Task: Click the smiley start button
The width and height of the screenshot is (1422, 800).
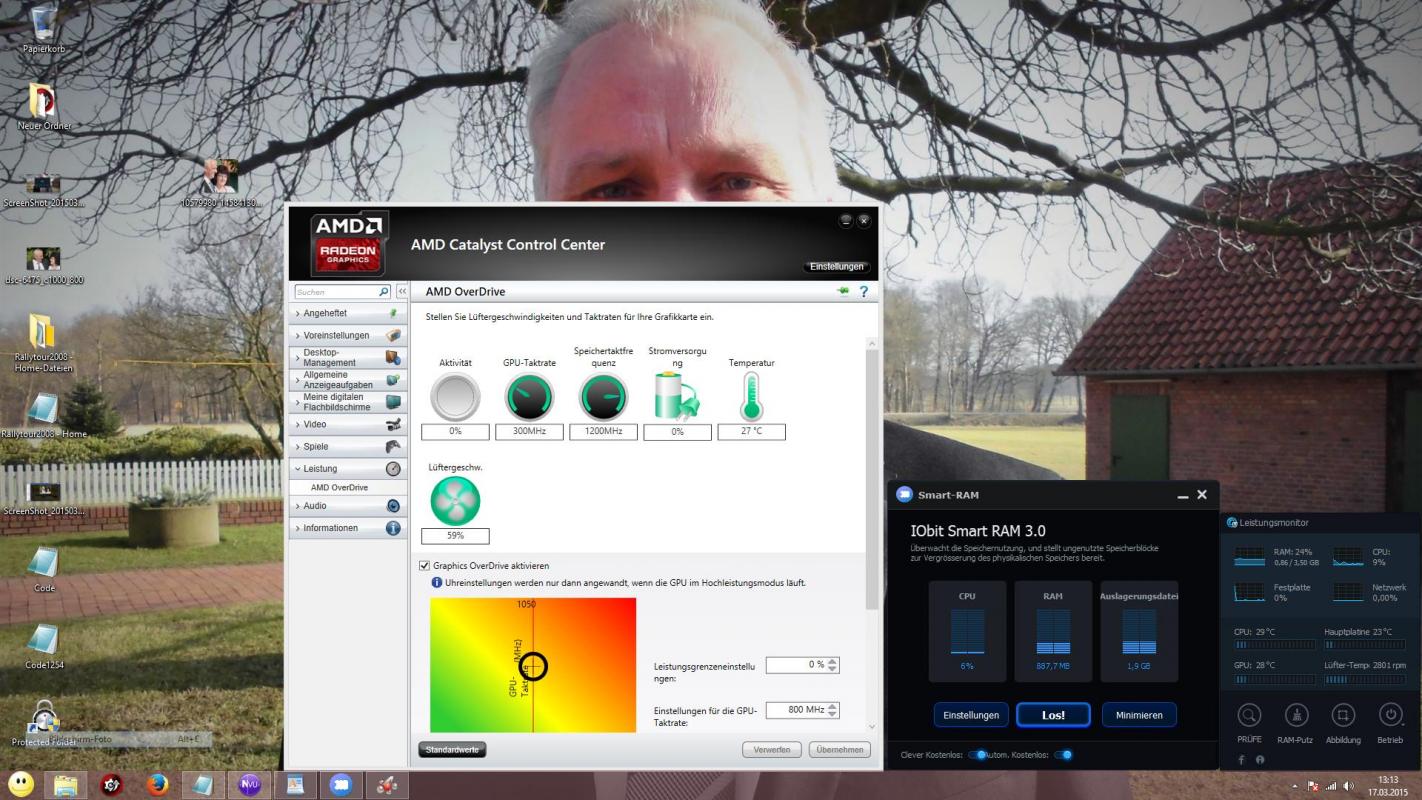Action: pos(20,785)
